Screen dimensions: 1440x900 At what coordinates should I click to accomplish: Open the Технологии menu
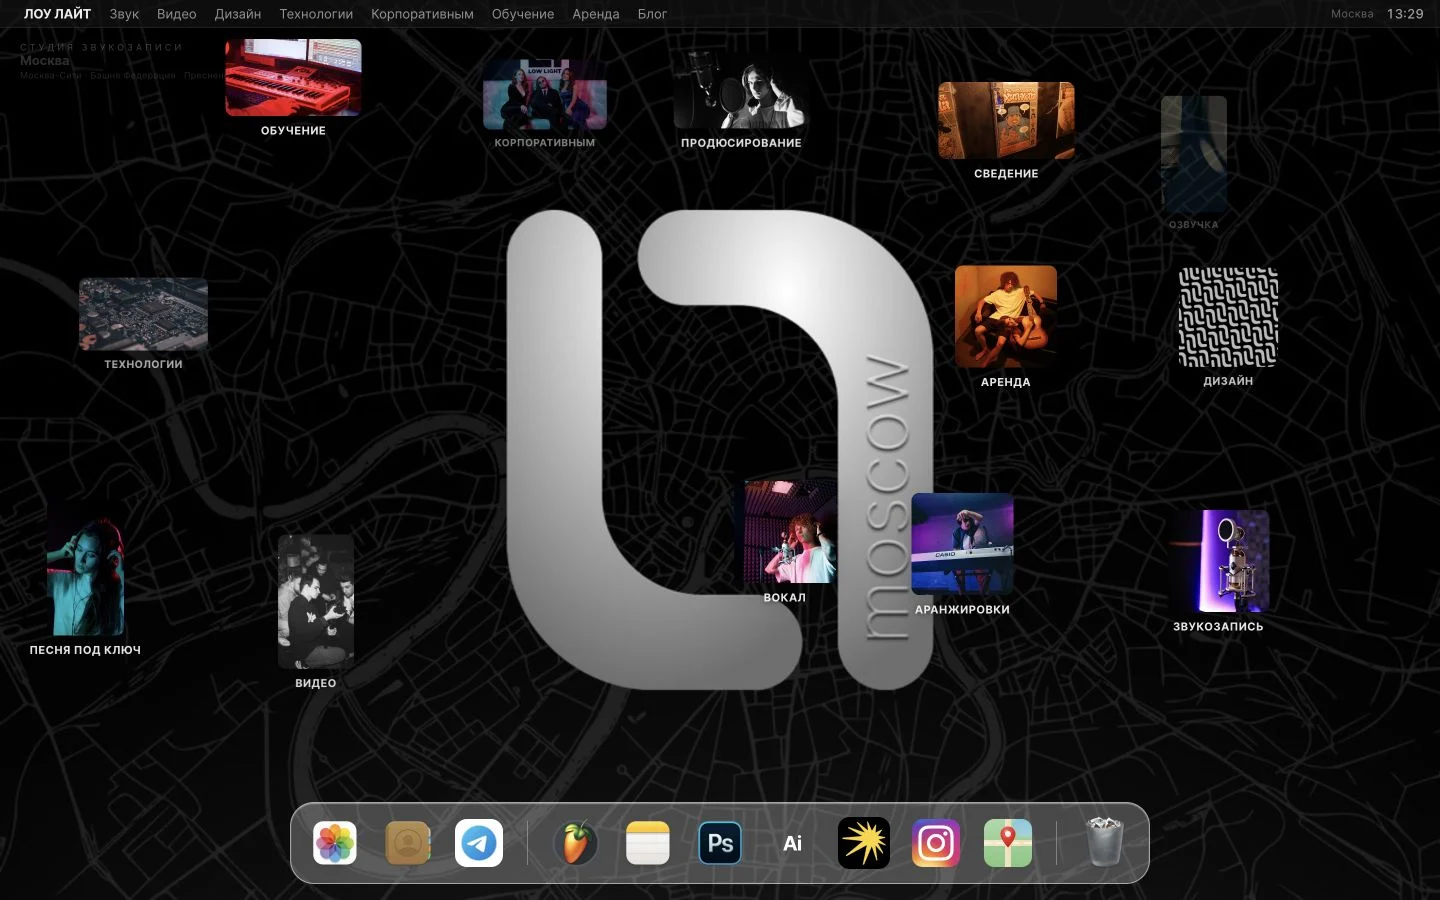(316, 14)
